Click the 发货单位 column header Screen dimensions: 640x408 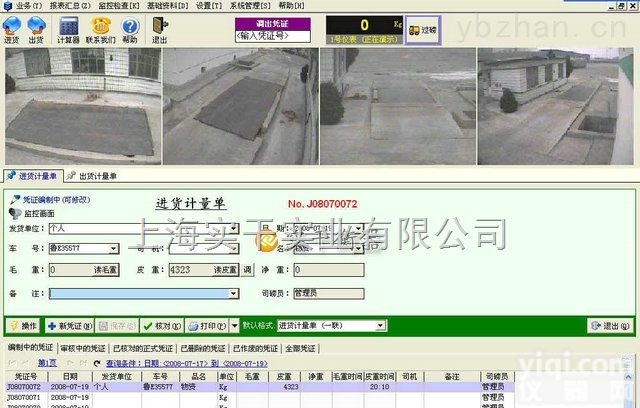pyautogui.click(x=116, y=376)
